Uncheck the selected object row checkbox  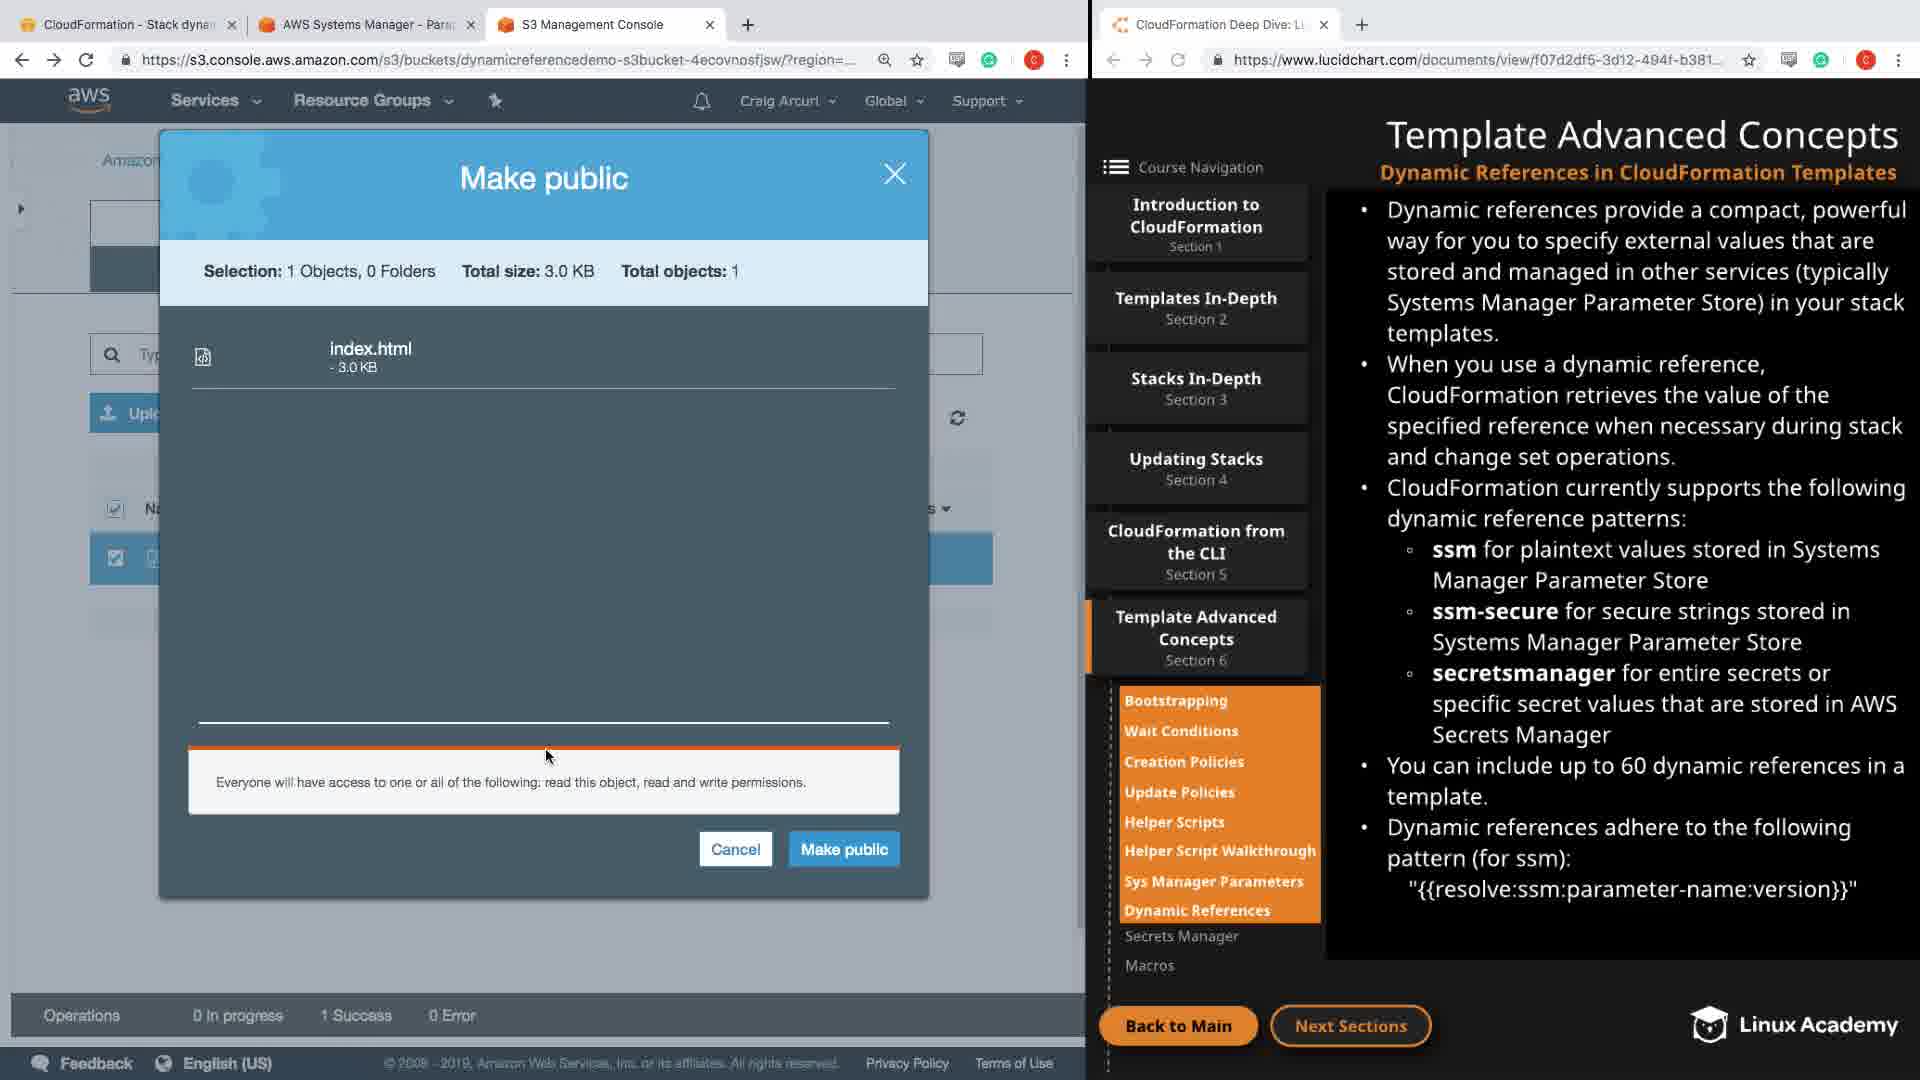116,558
